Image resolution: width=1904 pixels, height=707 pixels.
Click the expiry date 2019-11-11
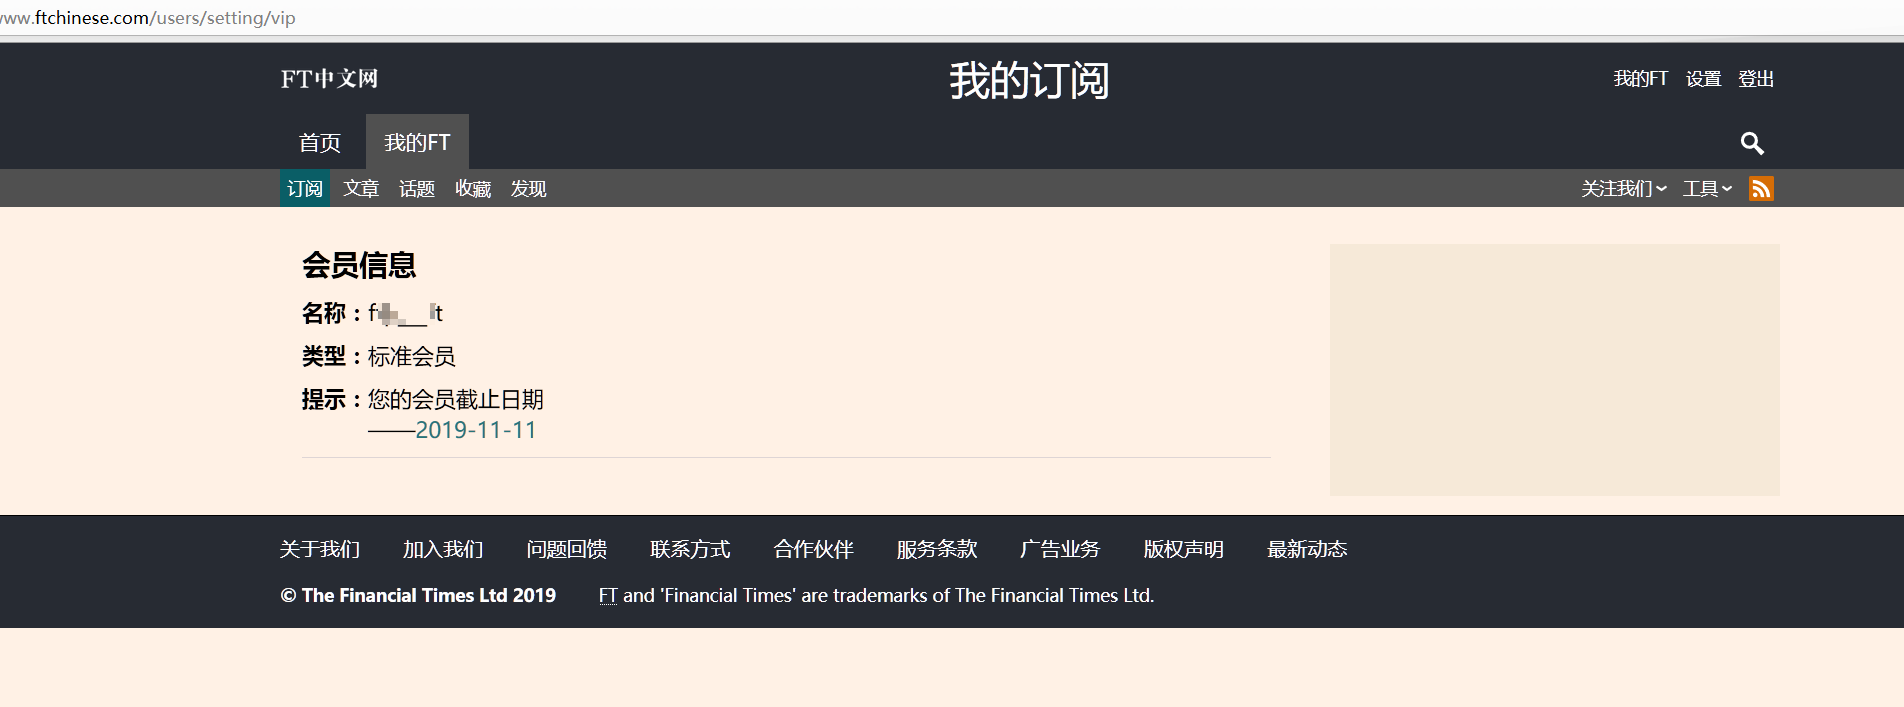476,430
